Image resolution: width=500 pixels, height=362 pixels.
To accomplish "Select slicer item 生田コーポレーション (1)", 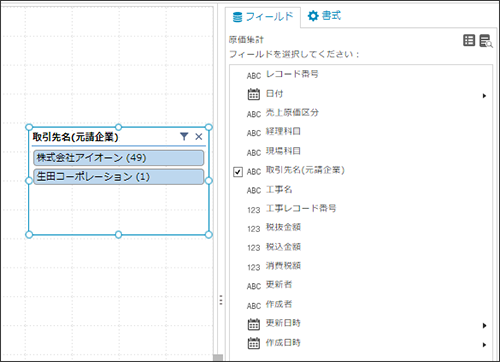I will 119,177.
